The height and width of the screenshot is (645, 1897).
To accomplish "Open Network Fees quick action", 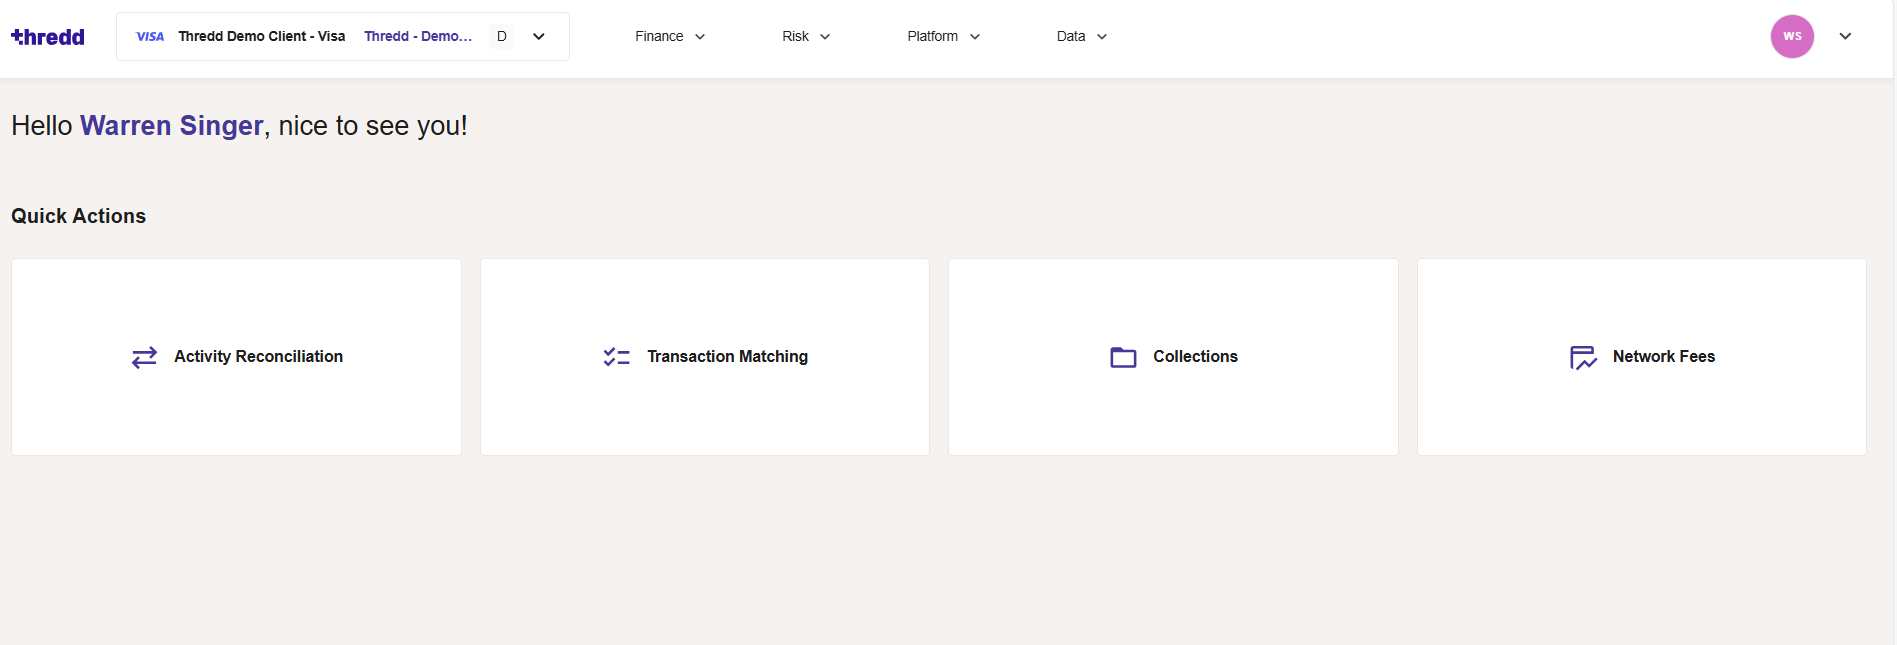I will point(1642,357).
